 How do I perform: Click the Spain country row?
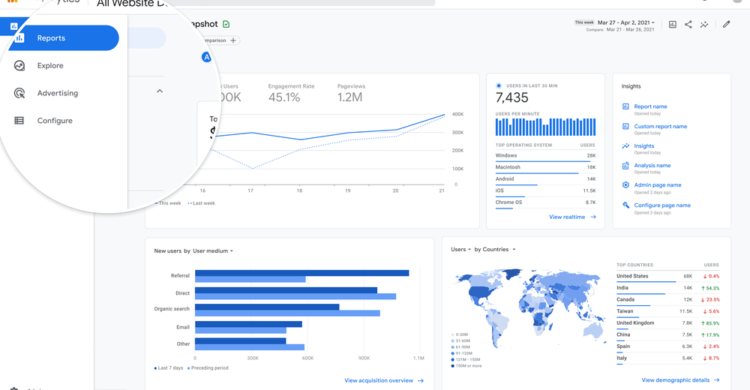click(668, 347)
